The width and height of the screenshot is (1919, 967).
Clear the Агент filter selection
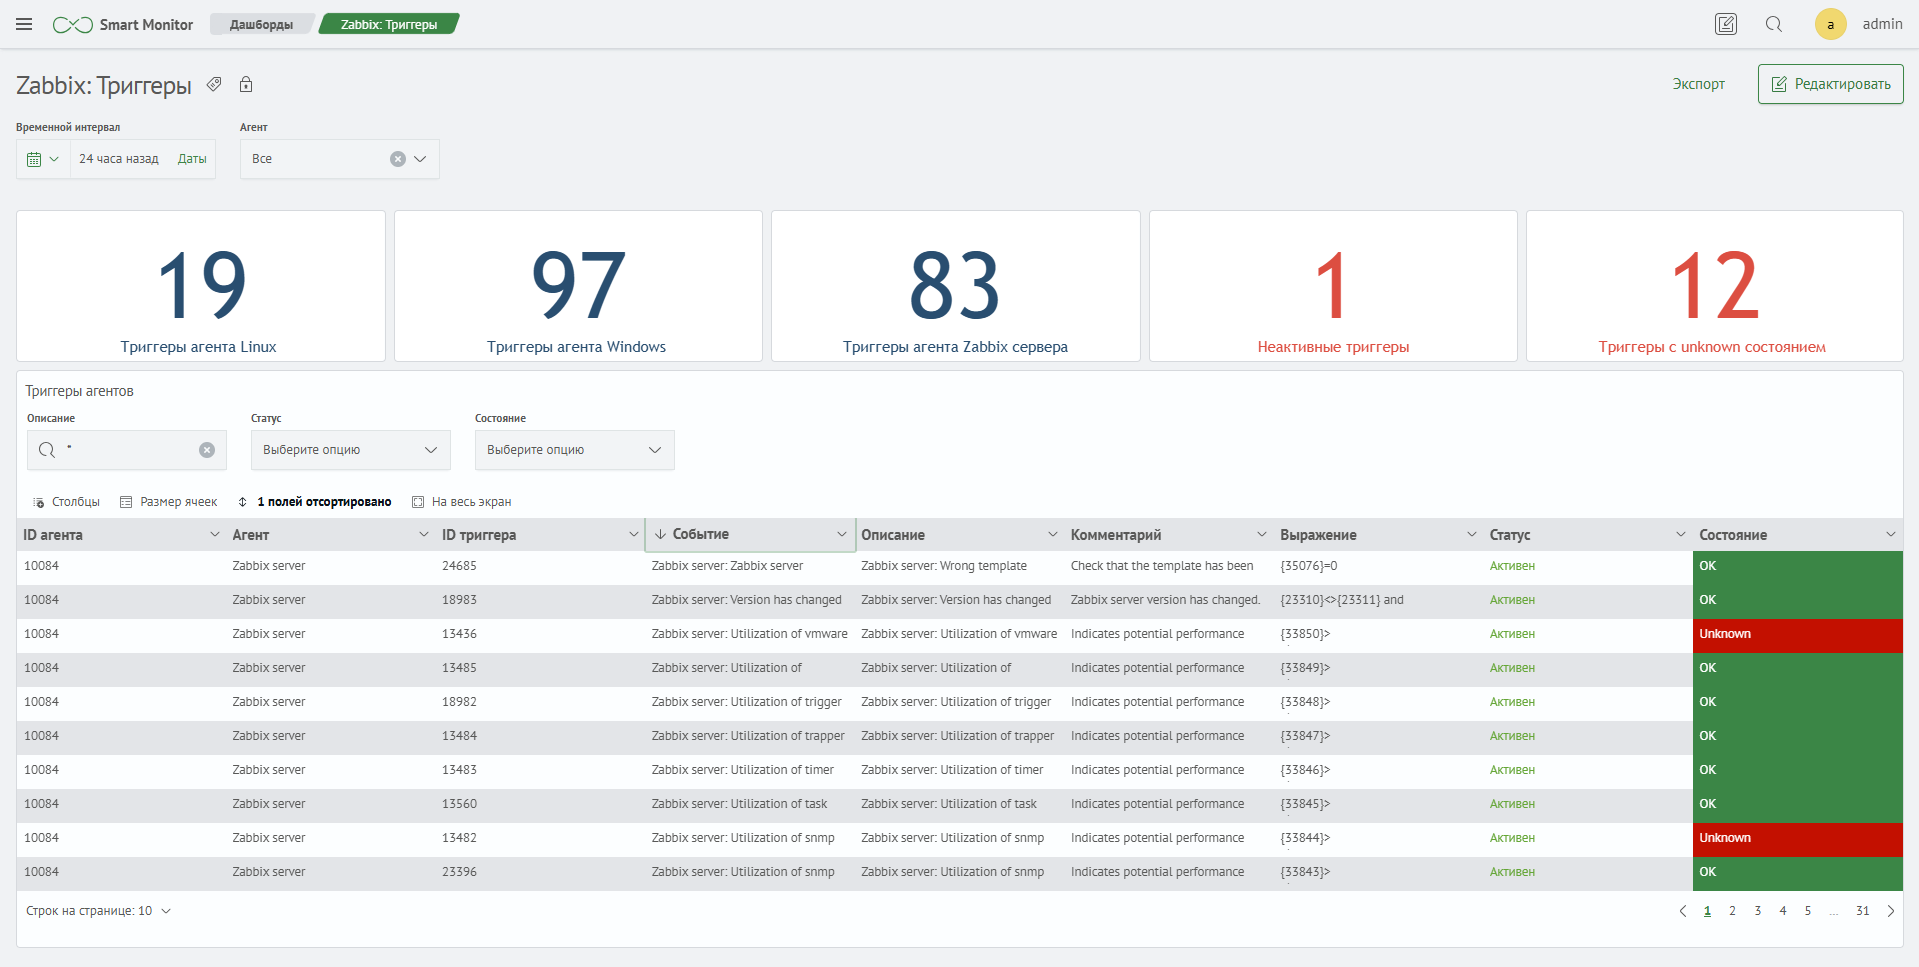tap(398, 159)
